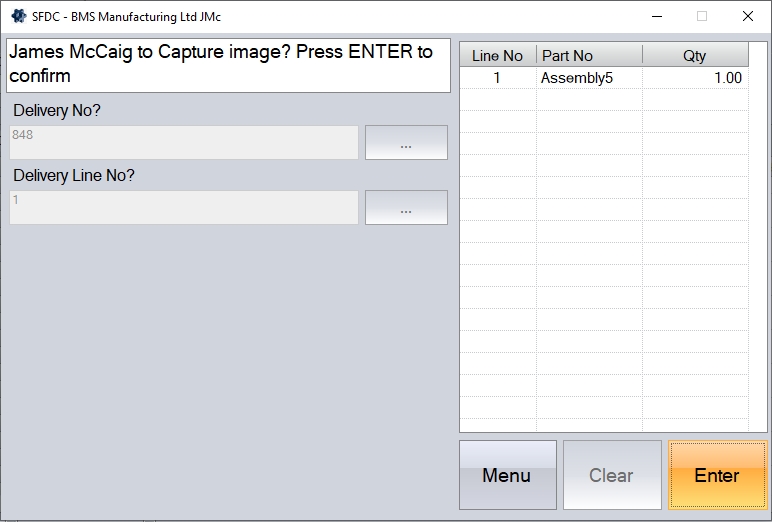The height and width of the screenshot is (522, 772).
Task: Click the Qty column header
Action: coord(694,56)
